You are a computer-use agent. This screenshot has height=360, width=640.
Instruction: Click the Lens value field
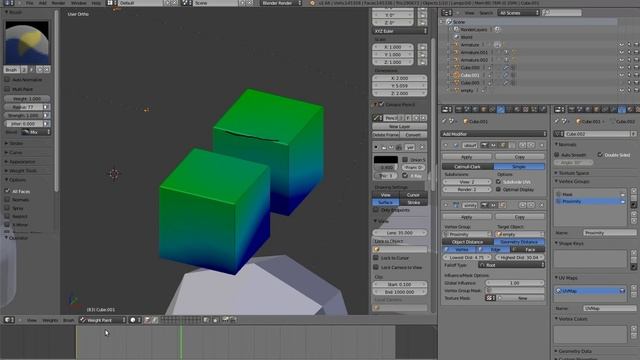400,233
